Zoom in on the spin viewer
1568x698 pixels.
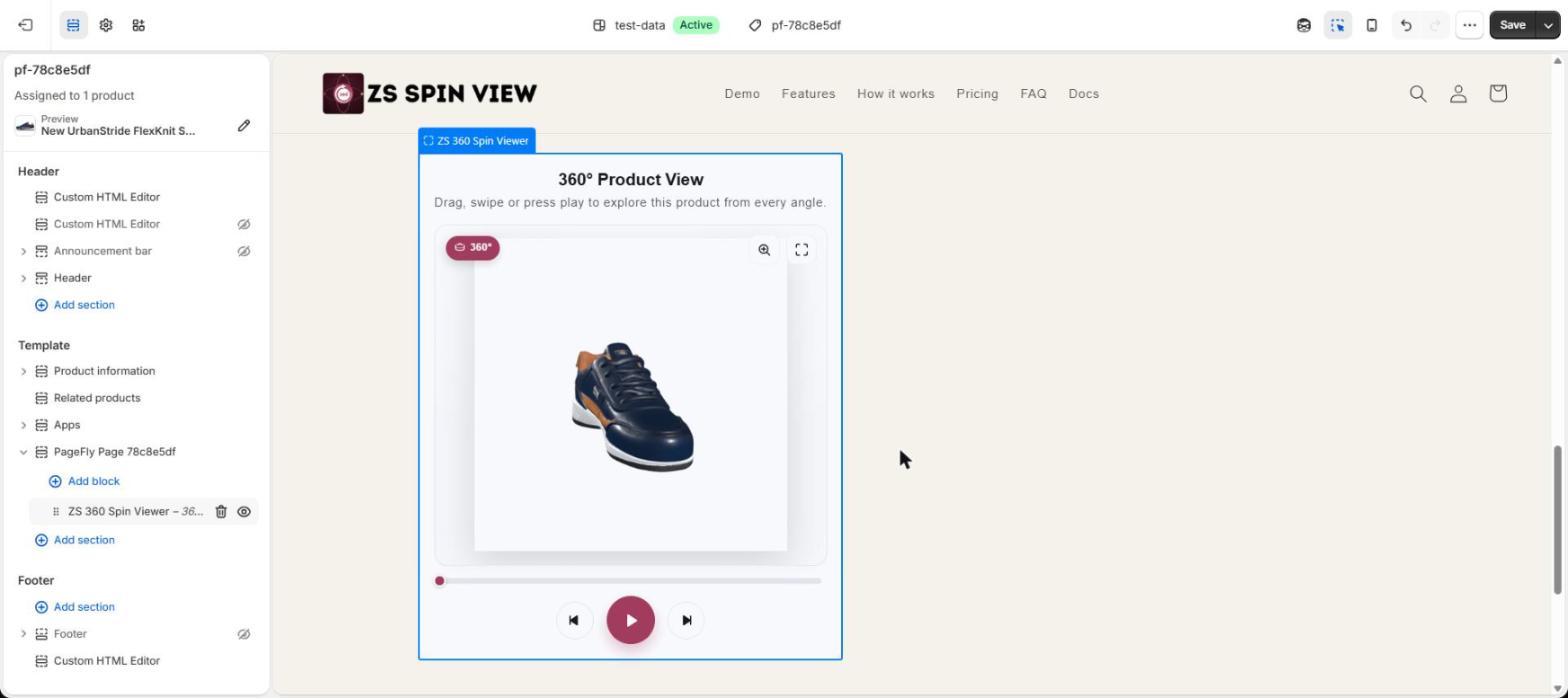pos(764,250)
